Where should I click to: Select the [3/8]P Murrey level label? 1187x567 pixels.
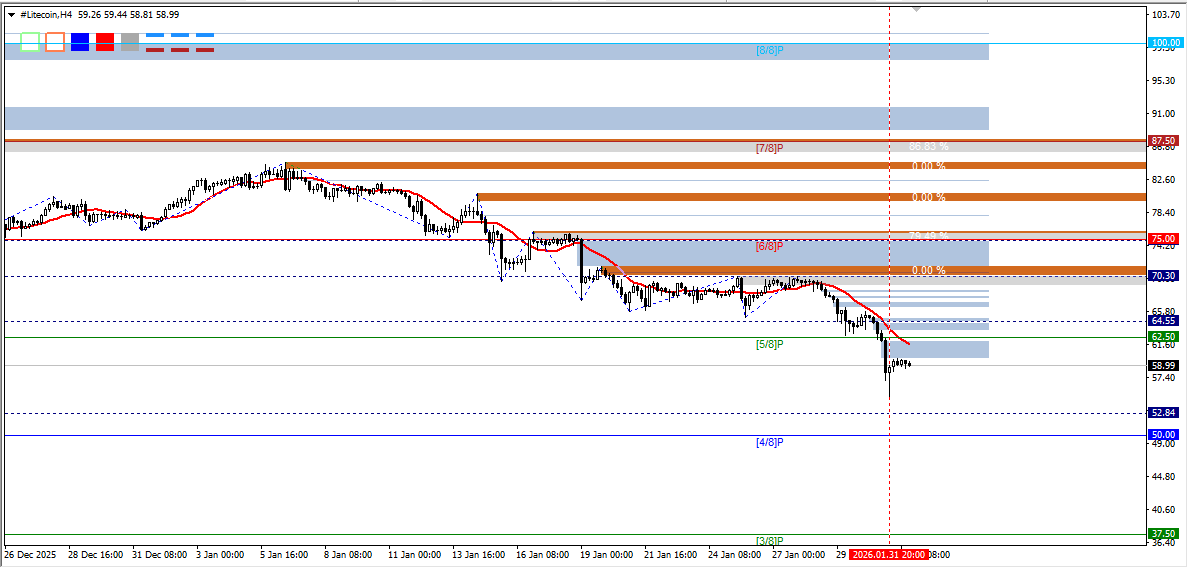pyautogui.click(x=769, y=541)
